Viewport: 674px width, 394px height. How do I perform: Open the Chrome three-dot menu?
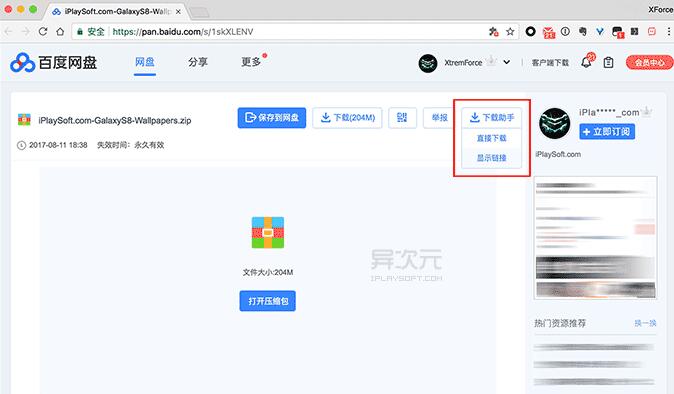pyautogui.click(x=669, y=31)
